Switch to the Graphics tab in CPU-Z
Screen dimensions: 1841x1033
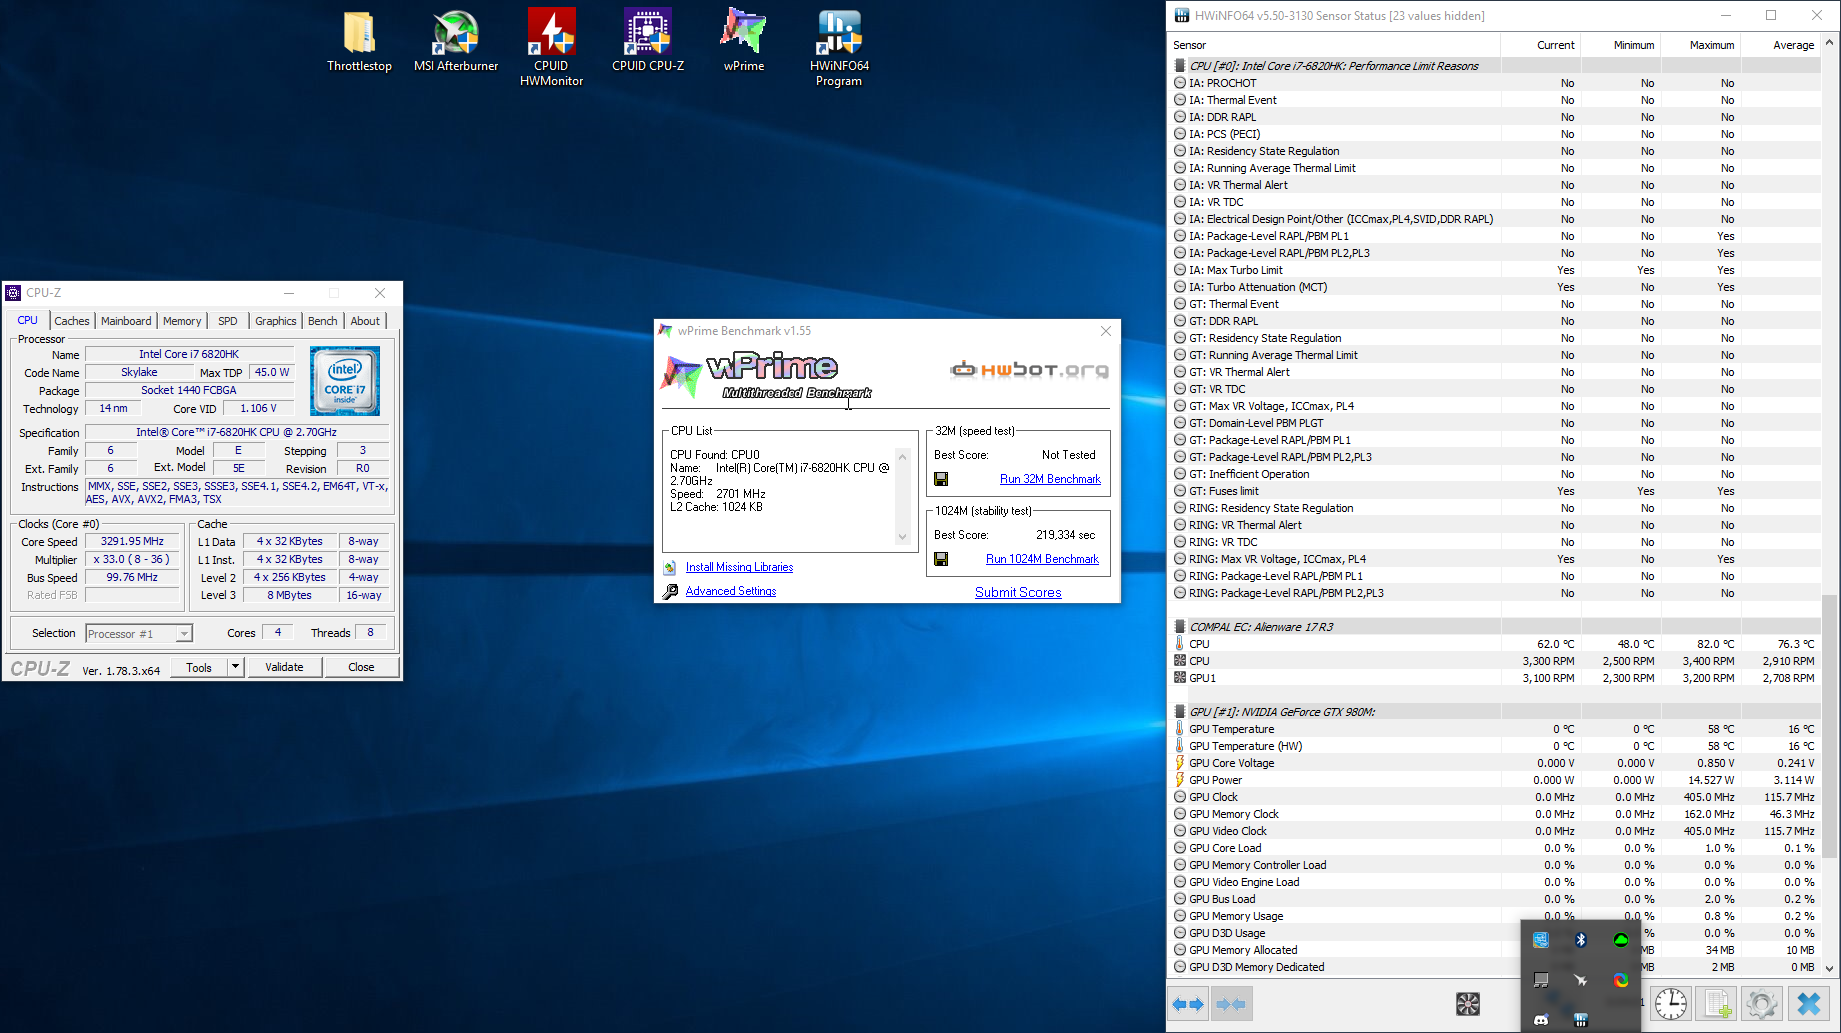coord(275,321)
